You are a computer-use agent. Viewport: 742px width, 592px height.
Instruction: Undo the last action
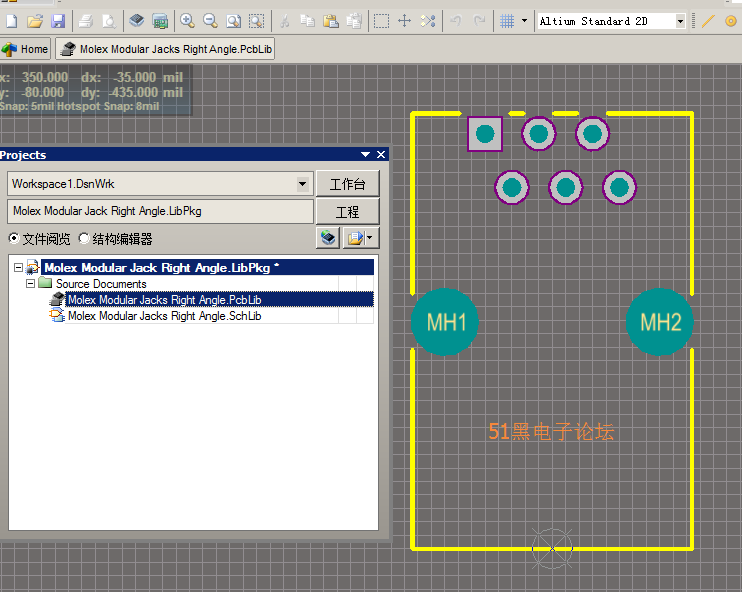click(456, 21)
